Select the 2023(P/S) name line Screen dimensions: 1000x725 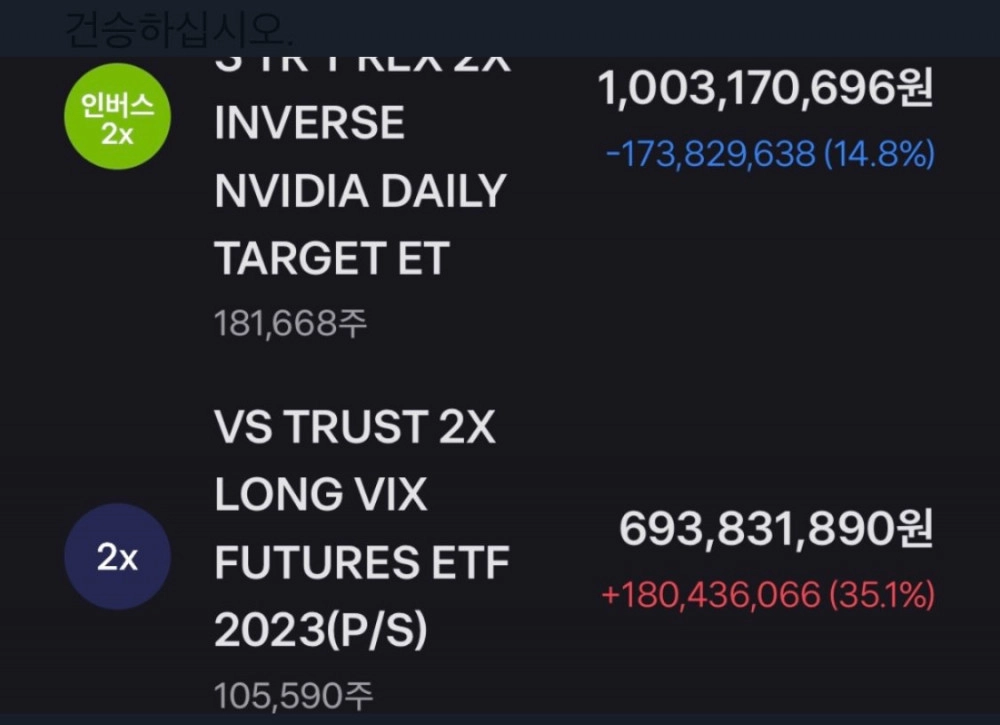coord(321,629)
